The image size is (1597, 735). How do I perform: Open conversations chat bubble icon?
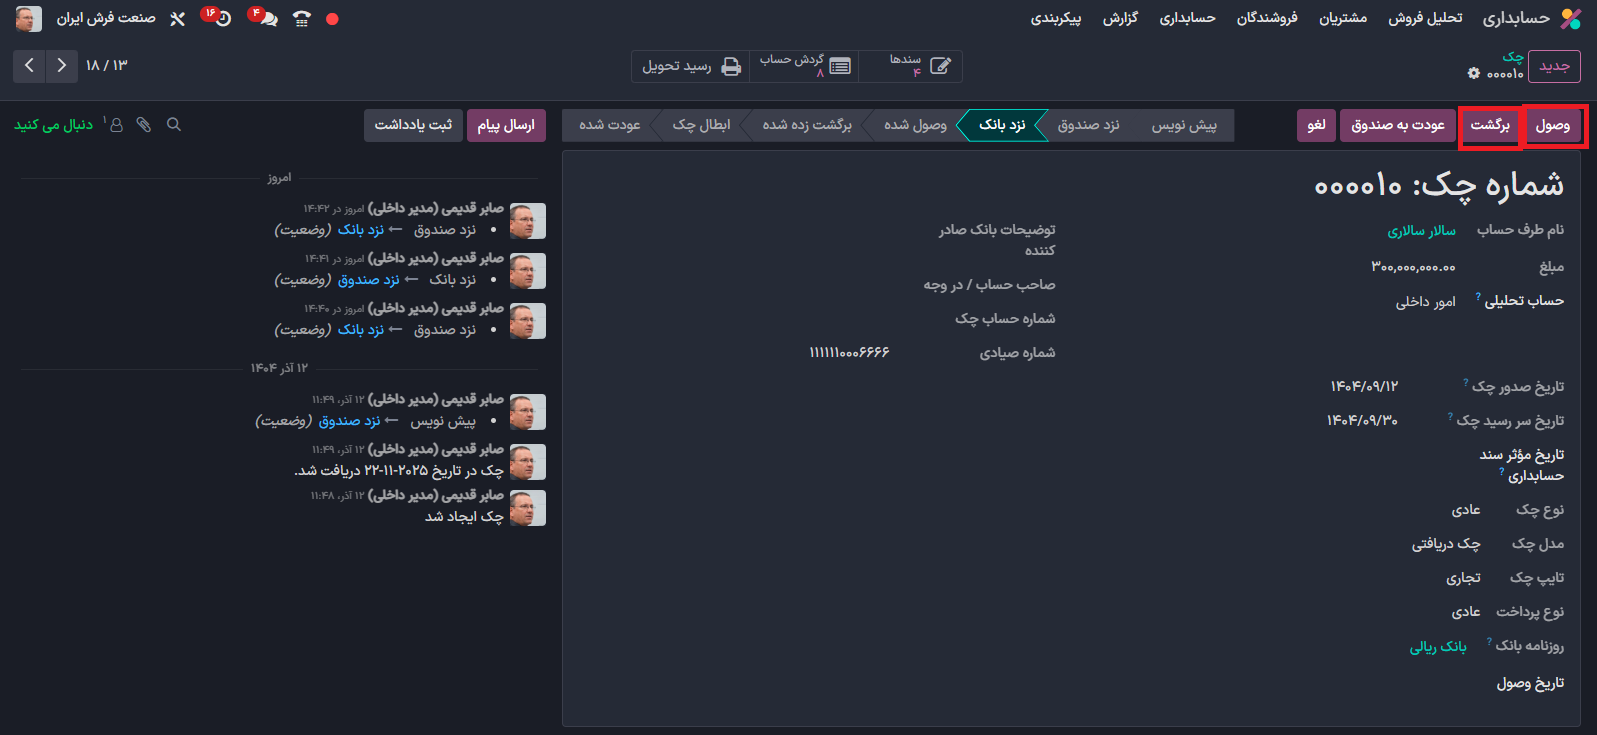click(267, 19)
